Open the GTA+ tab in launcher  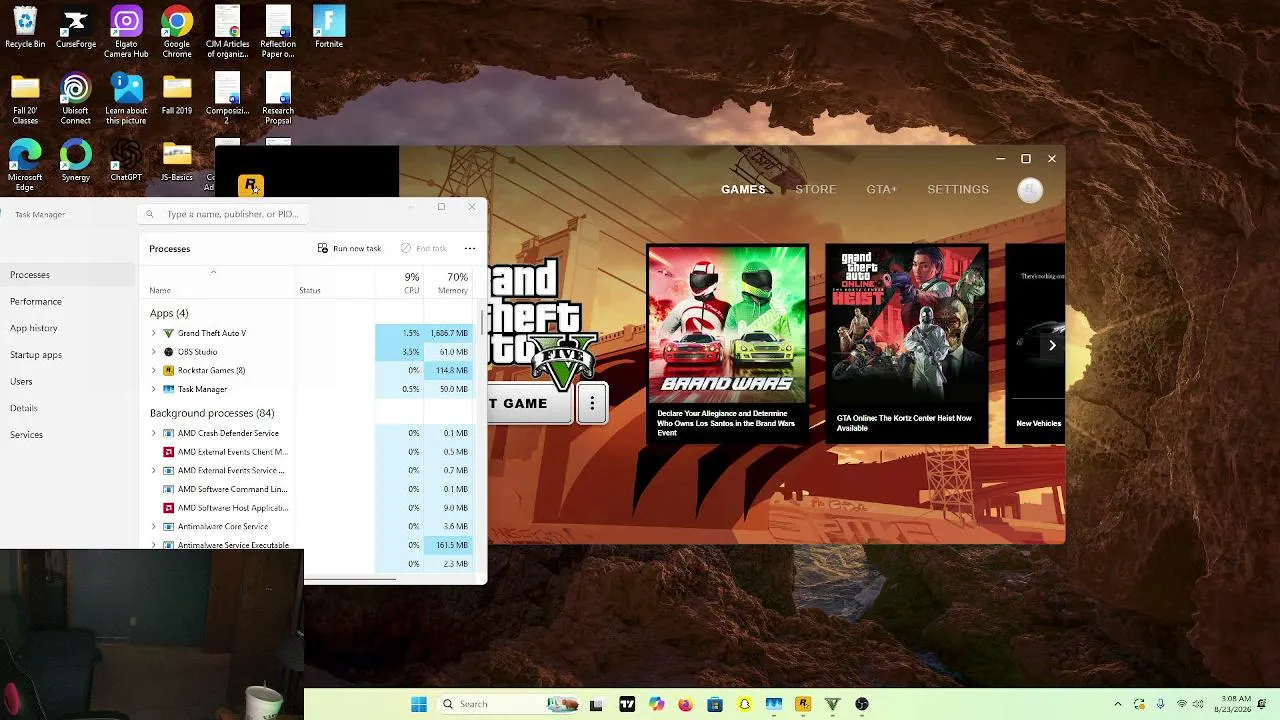click(x=882, y=190)
